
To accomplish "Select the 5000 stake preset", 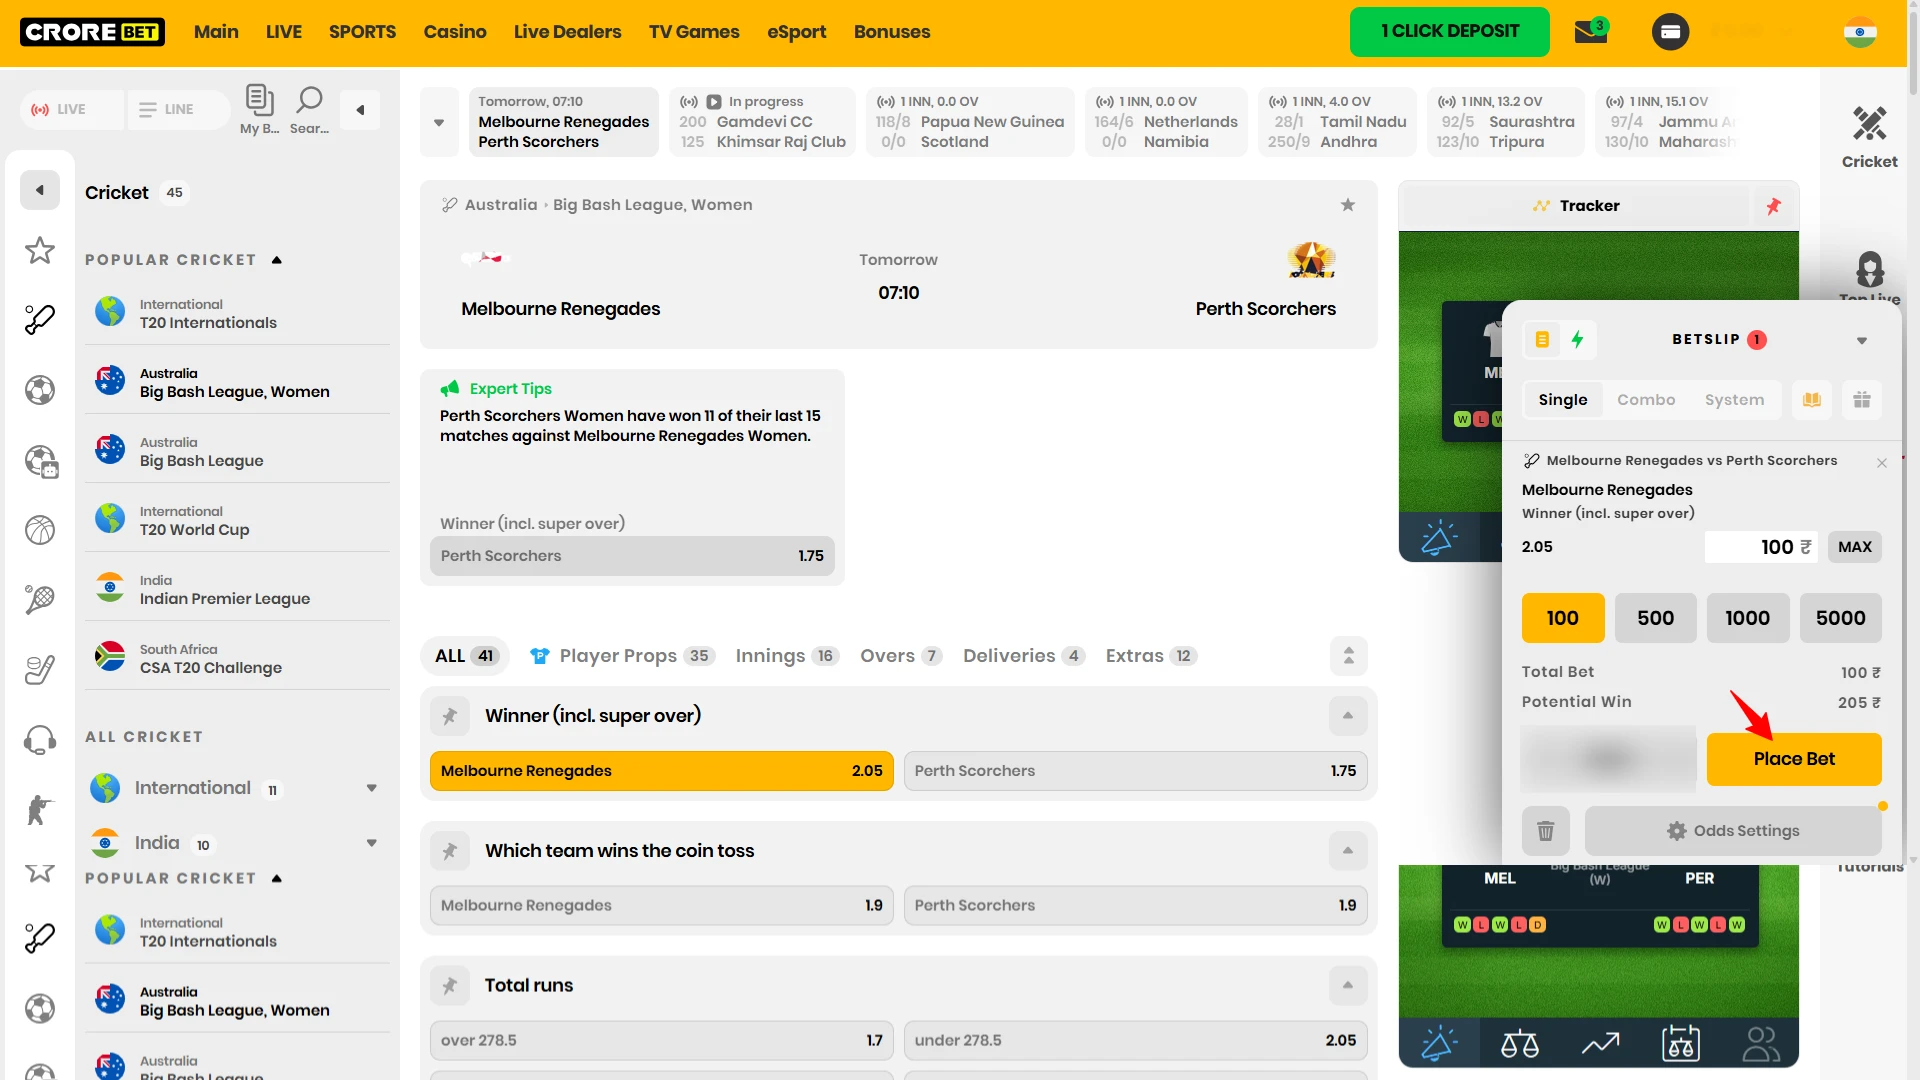I will [x=1840, y=618].
